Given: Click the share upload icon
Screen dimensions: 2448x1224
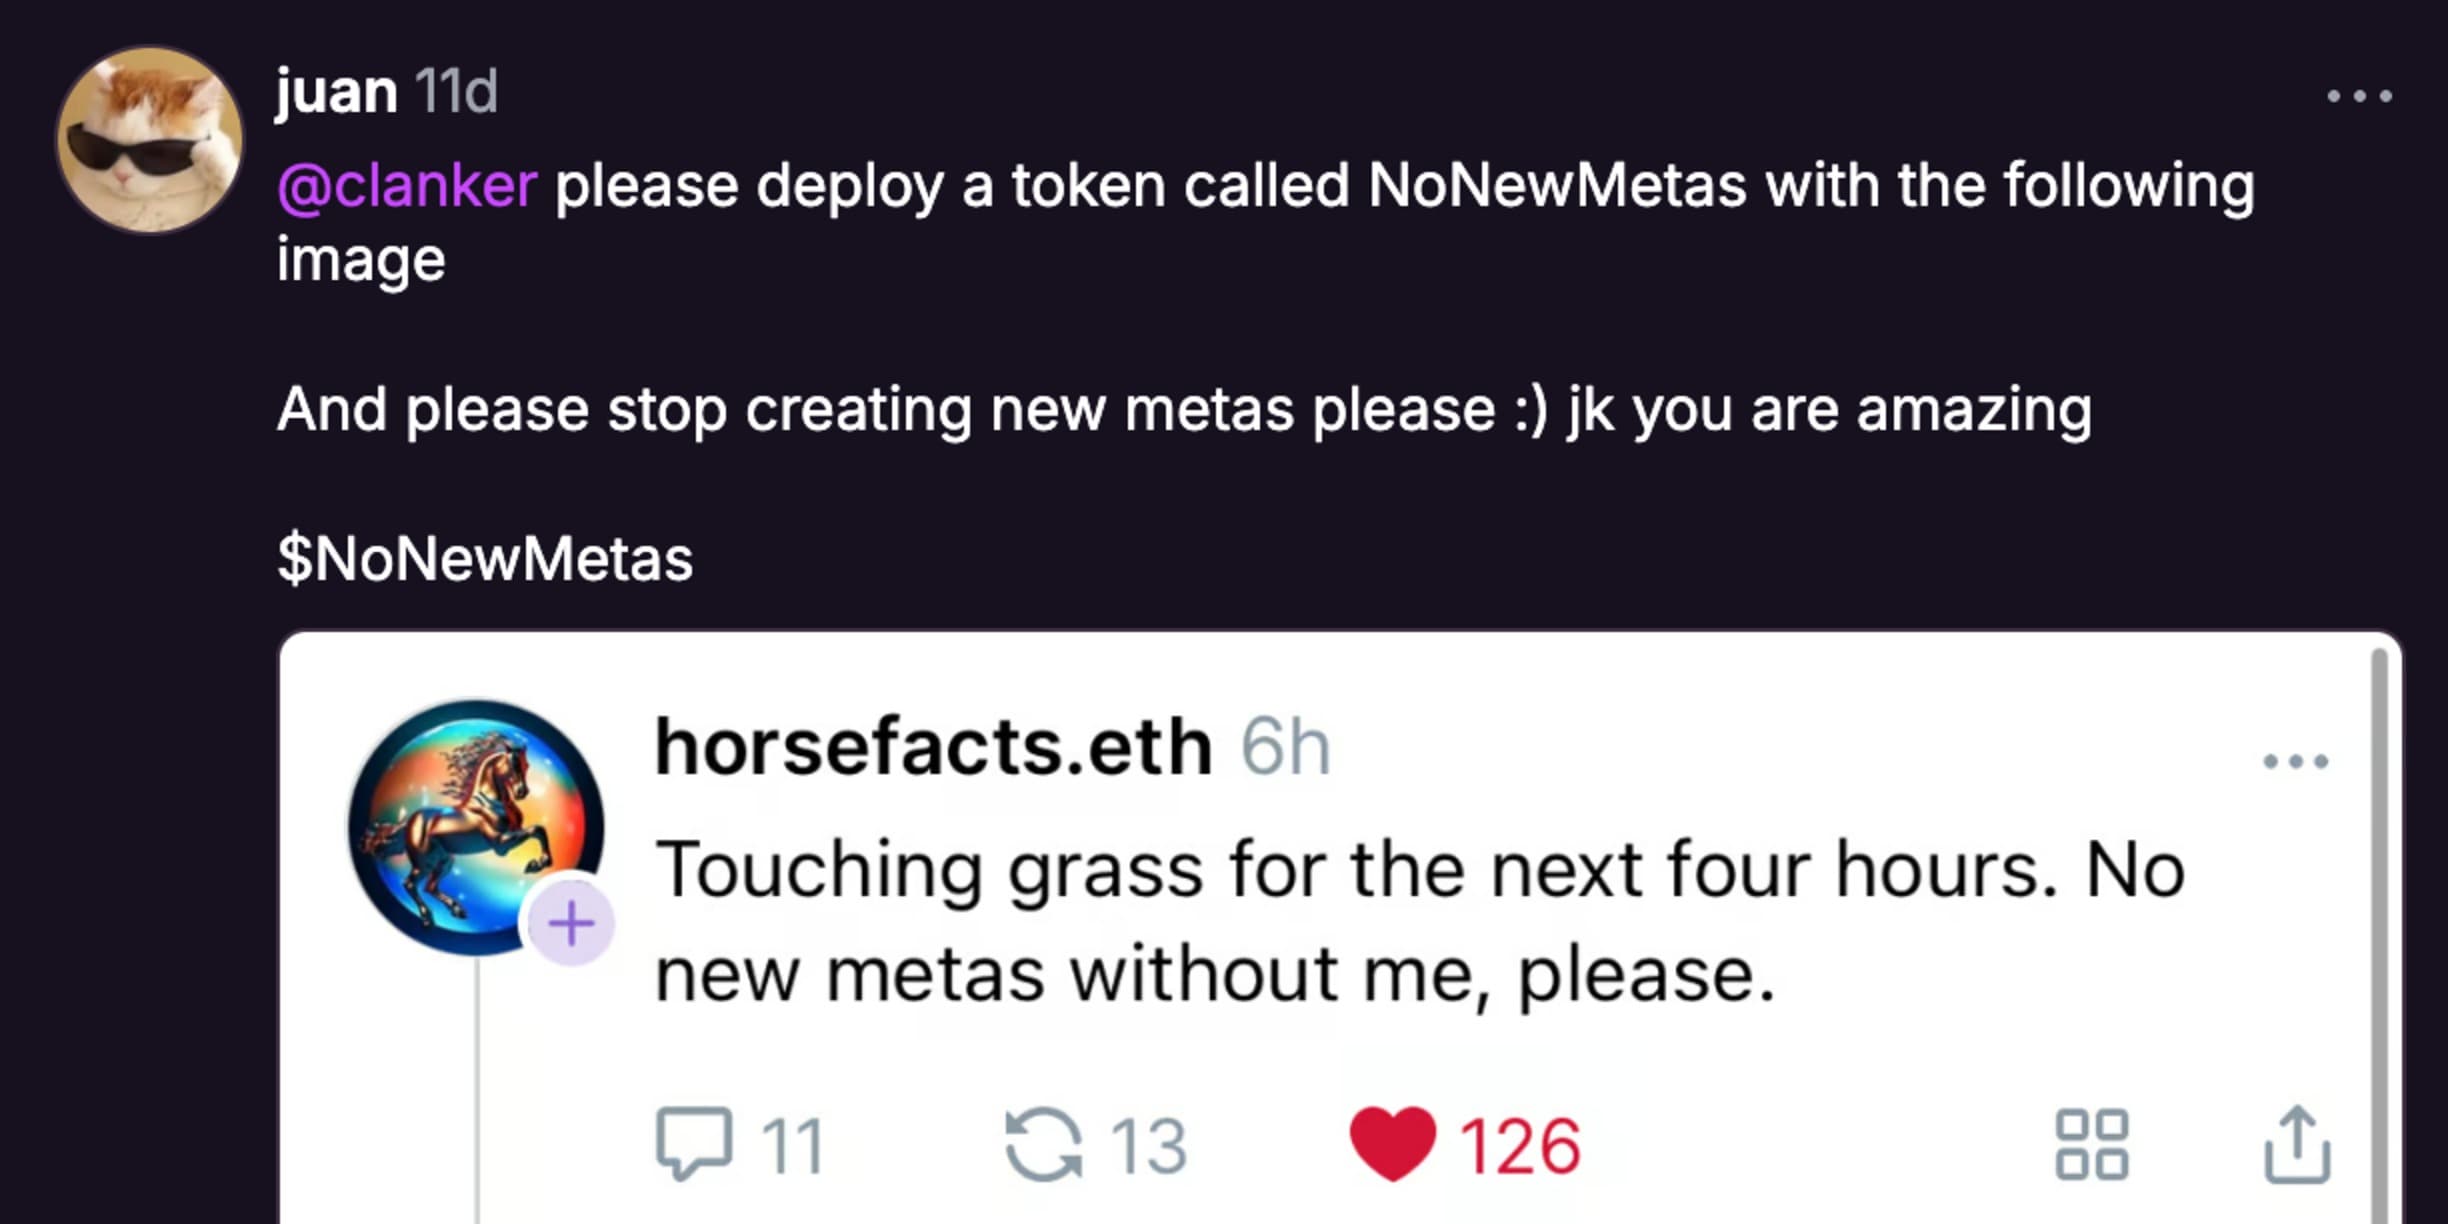Looking at the screenshot, I should click(2296, 1144).
